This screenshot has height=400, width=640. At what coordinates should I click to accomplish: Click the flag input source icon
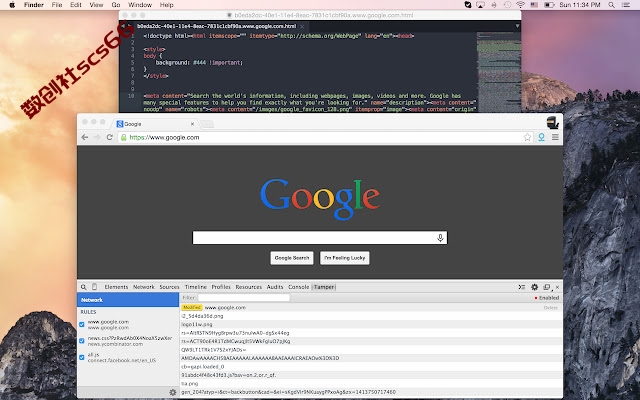click(534, 5)
